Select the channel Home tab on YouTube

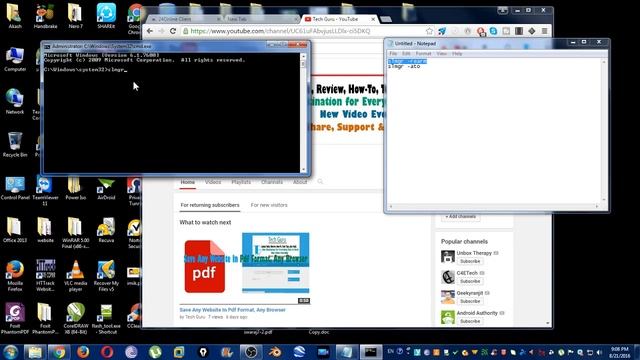click(x=188, y=182)
